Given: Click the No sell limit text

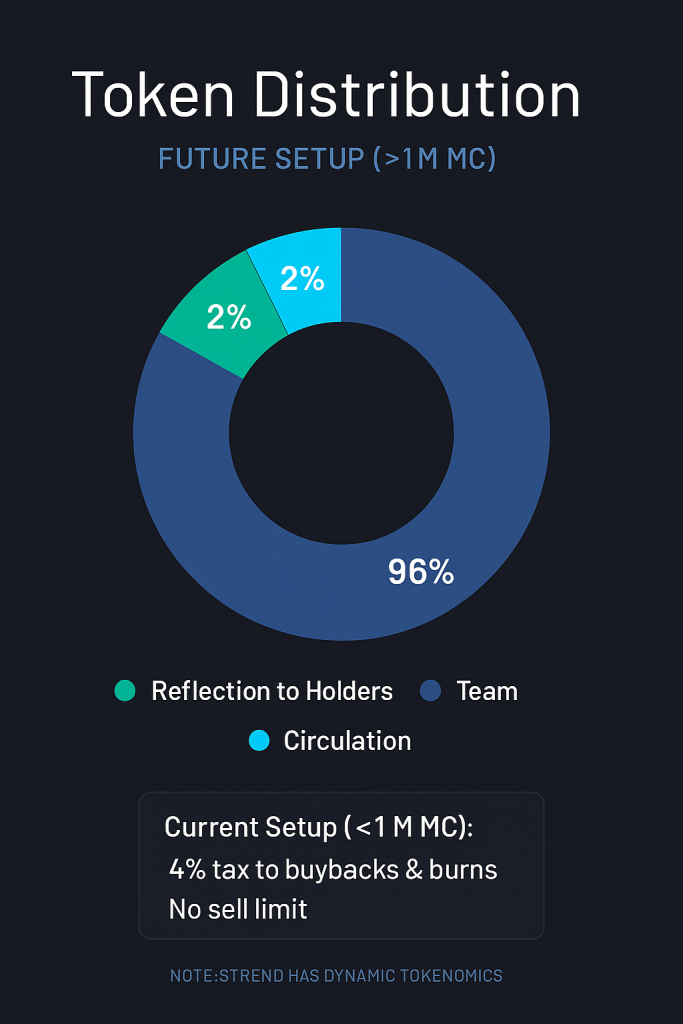Looking at the screenshot, I should 238,909.
